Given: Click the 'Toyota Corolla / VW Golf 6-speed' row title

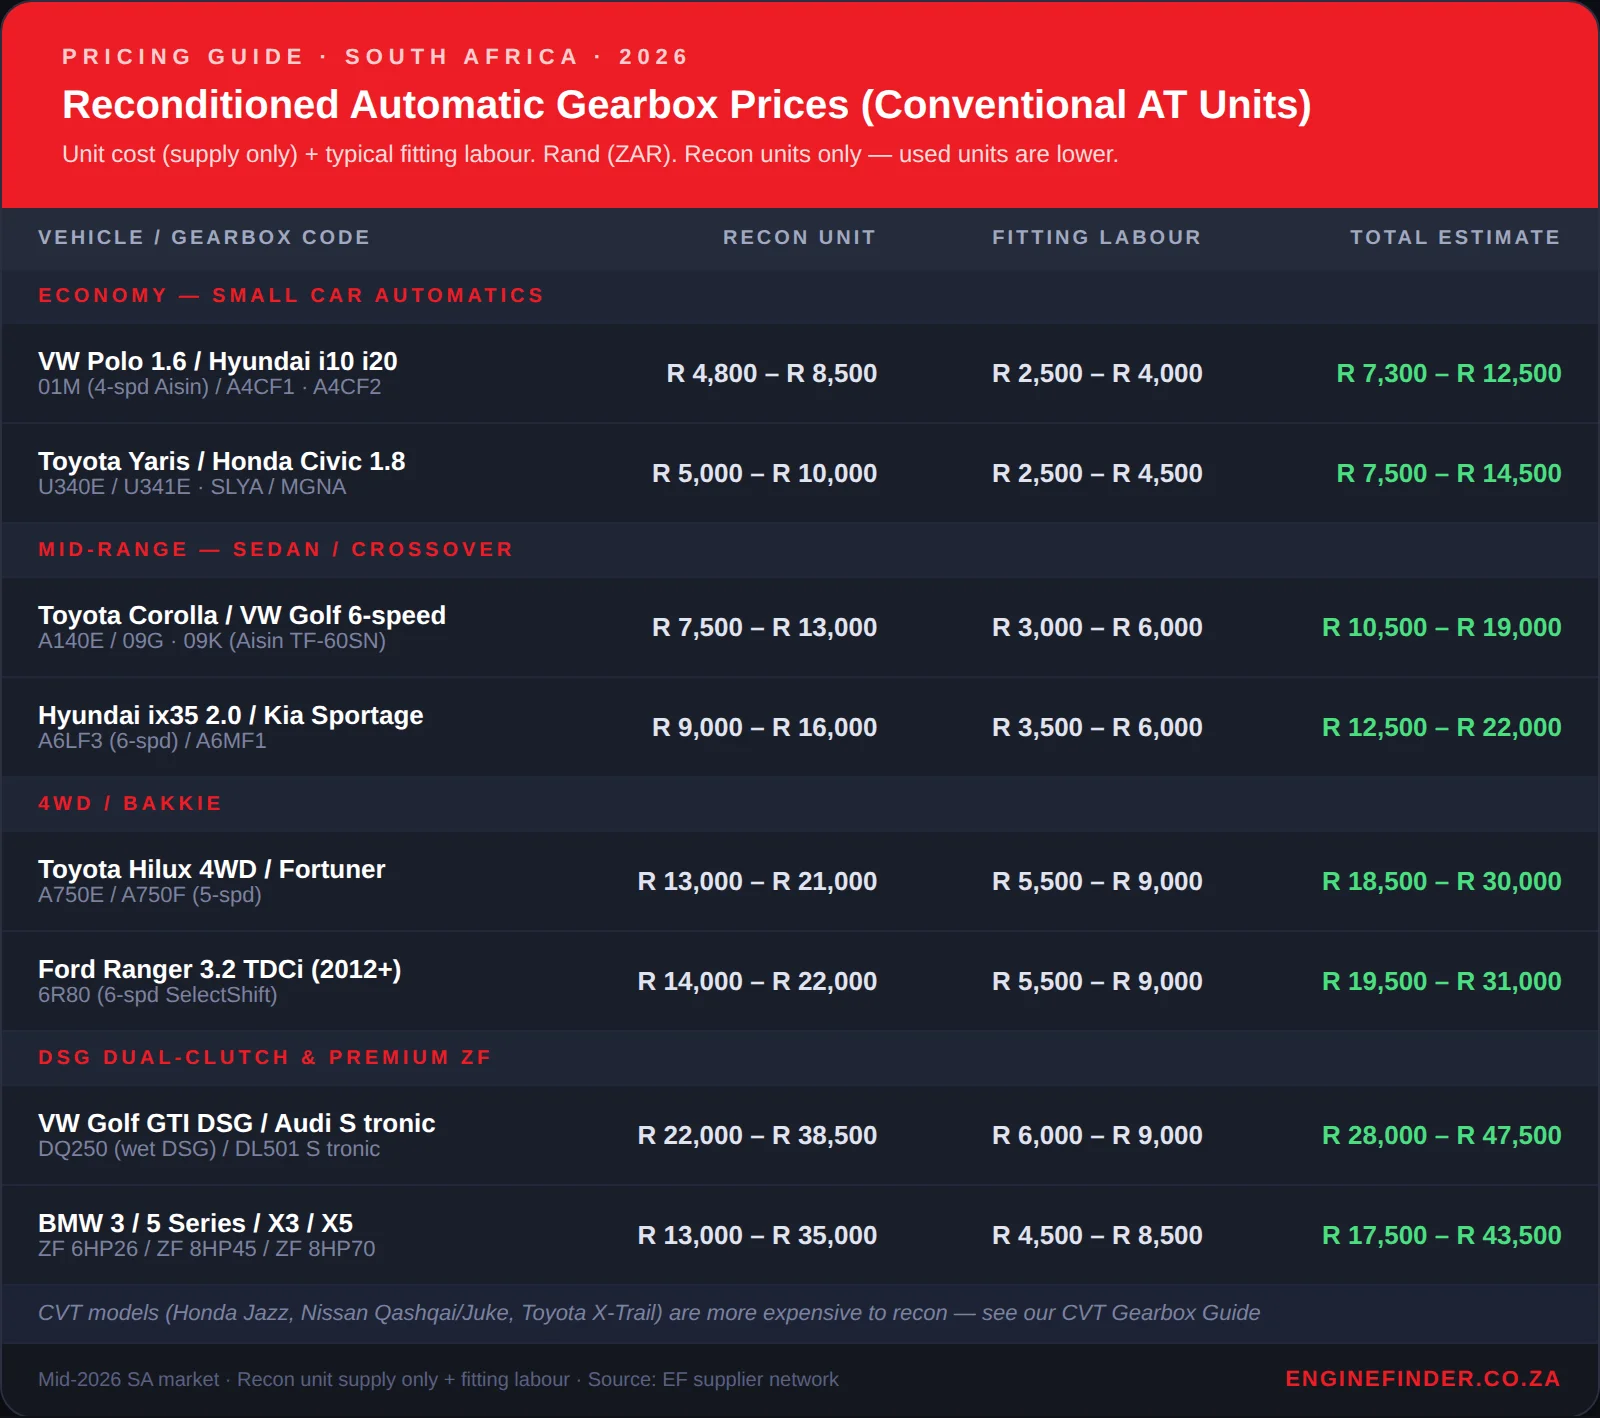Looking at the screenshot, I should tap(242, 615).
